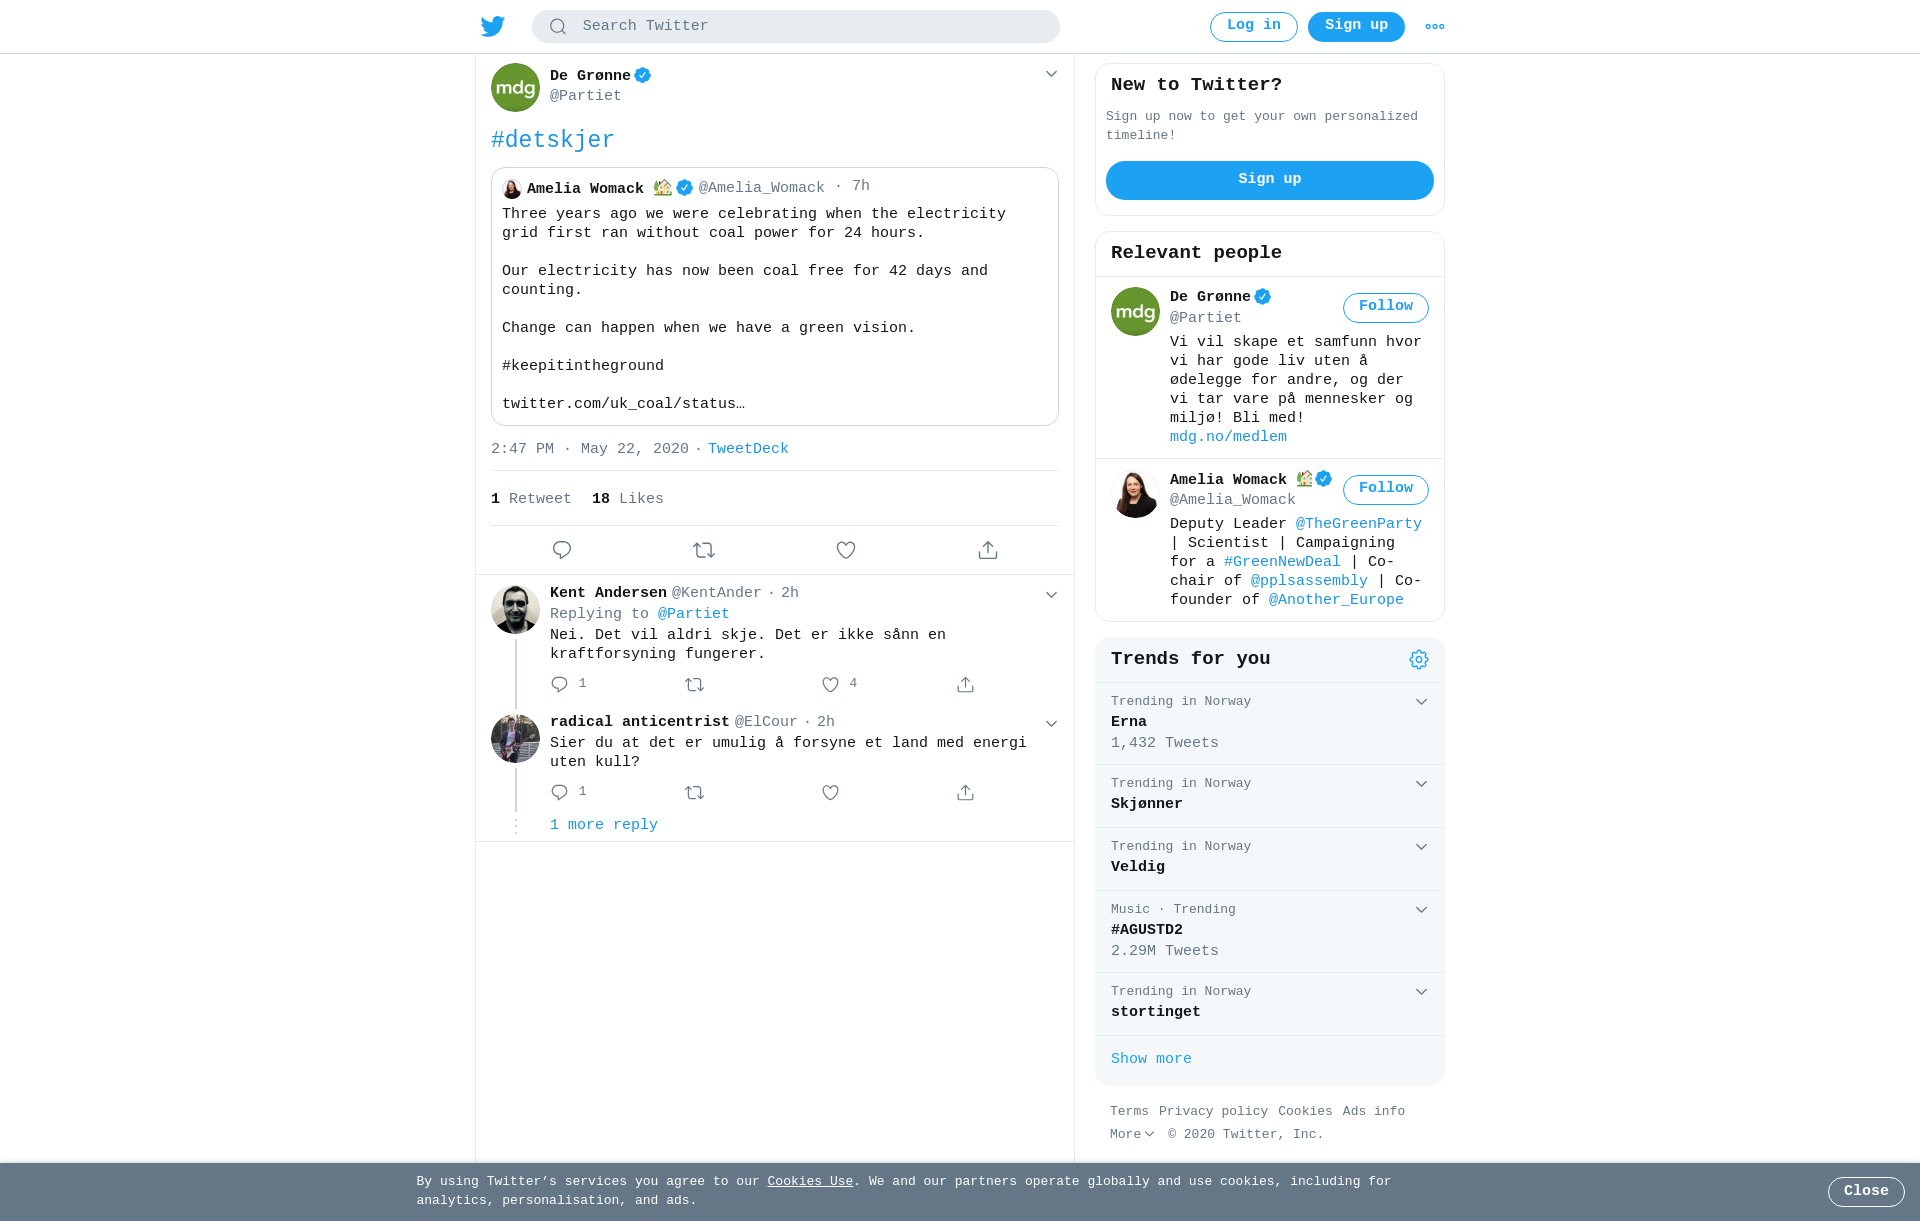This screenshot has width=1920, height=1221.
Task: Retweet radical anticentrist's reply
Action: coord(695,793)
